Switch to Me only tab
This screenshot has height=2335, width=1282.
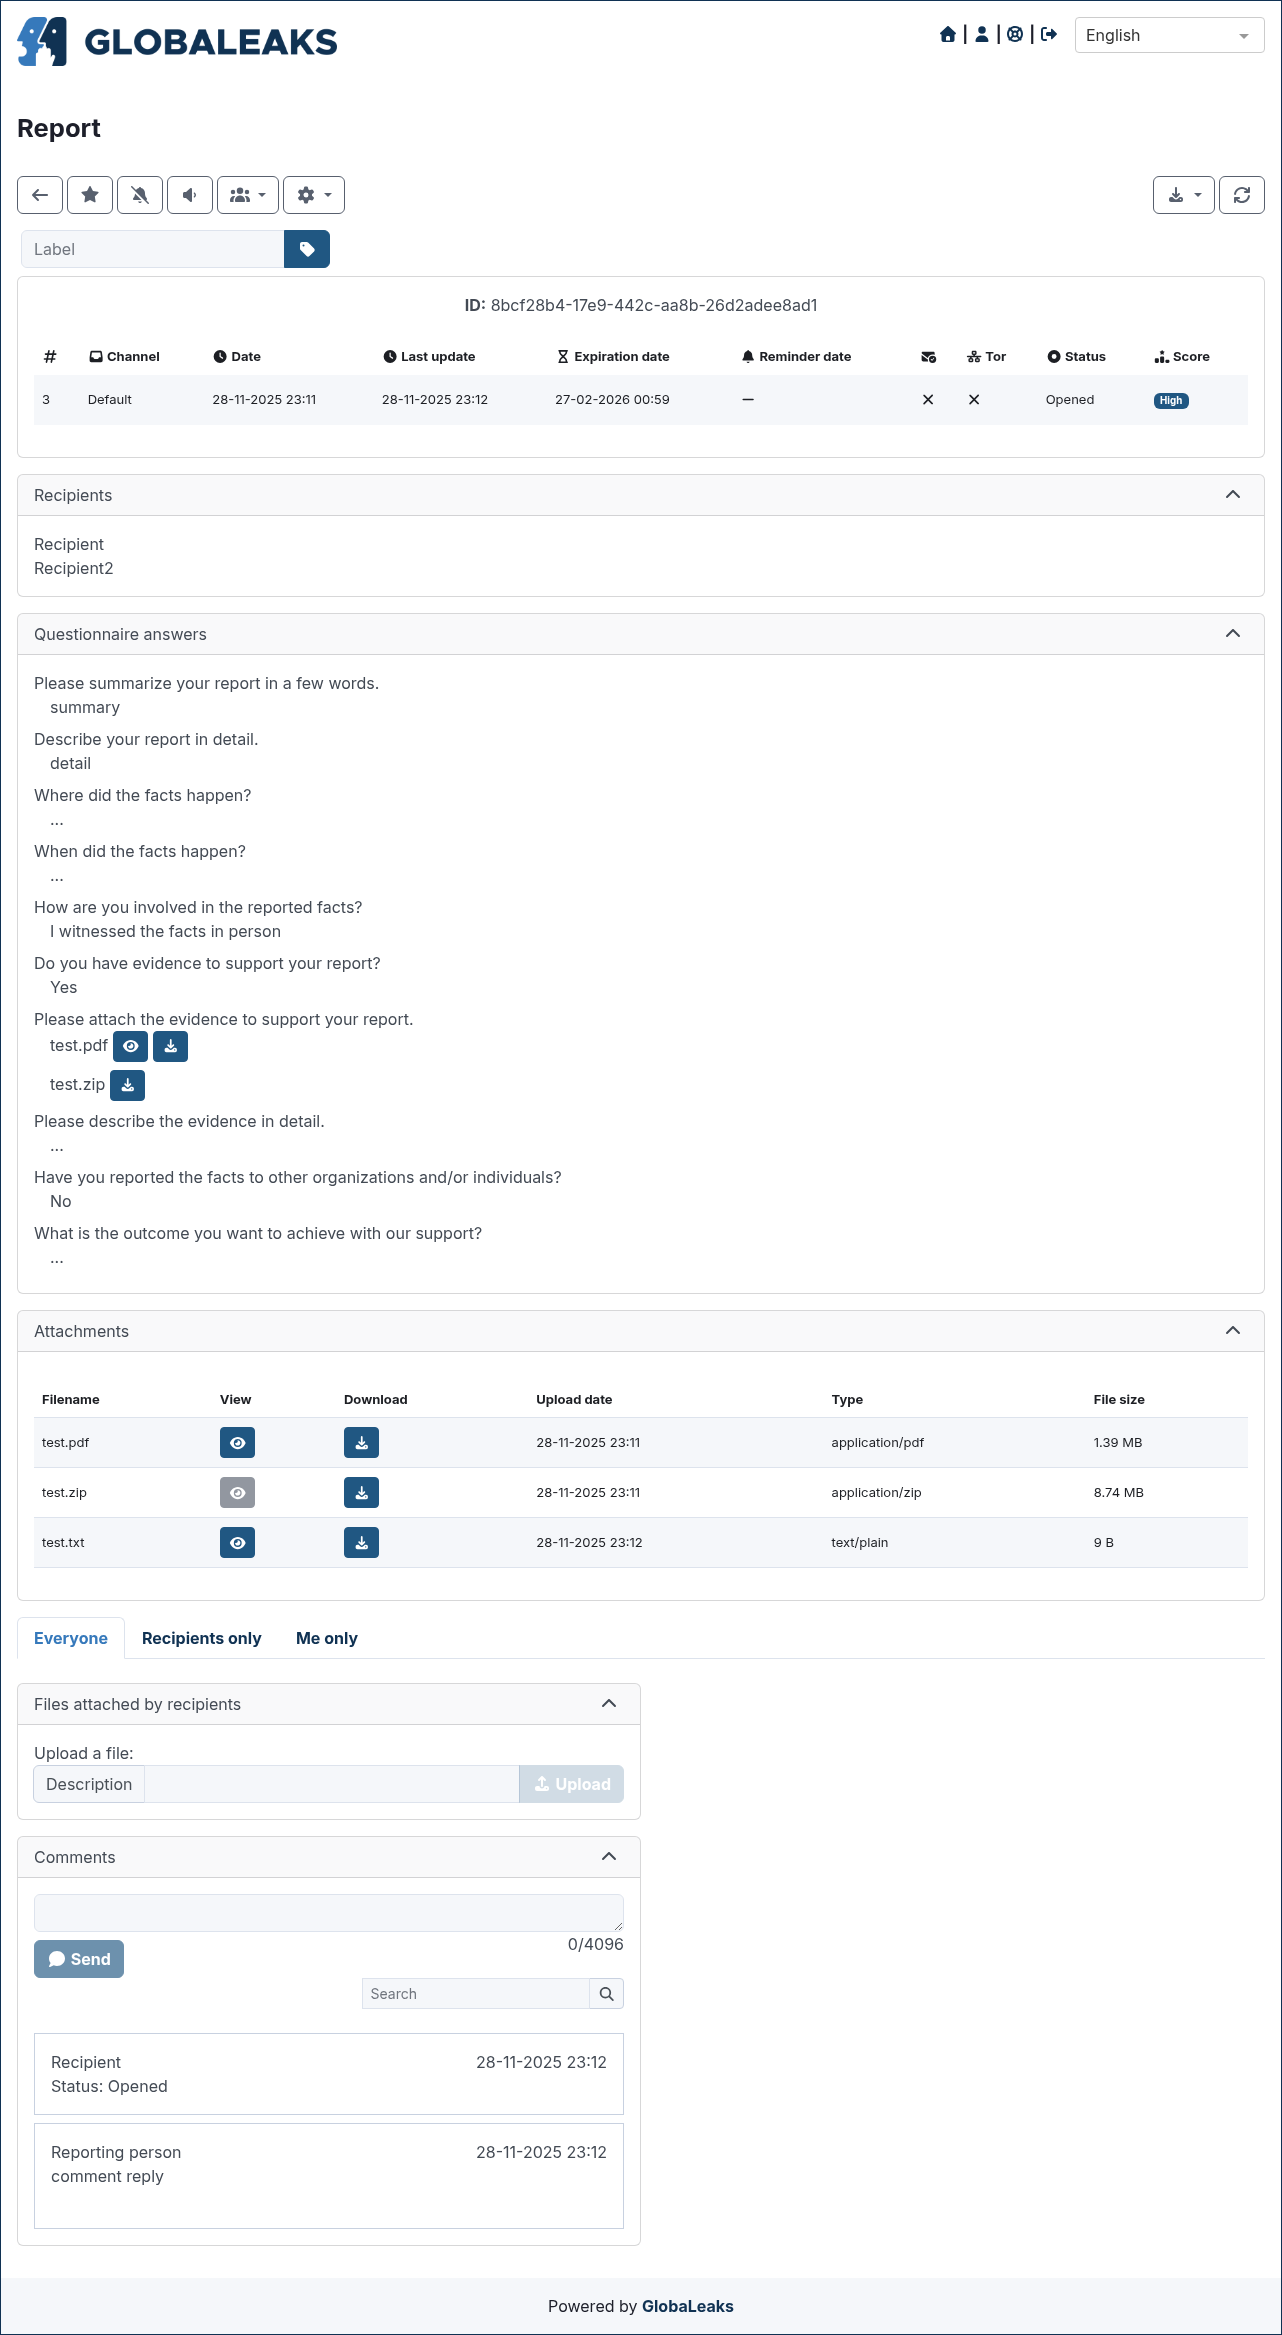327,1638
